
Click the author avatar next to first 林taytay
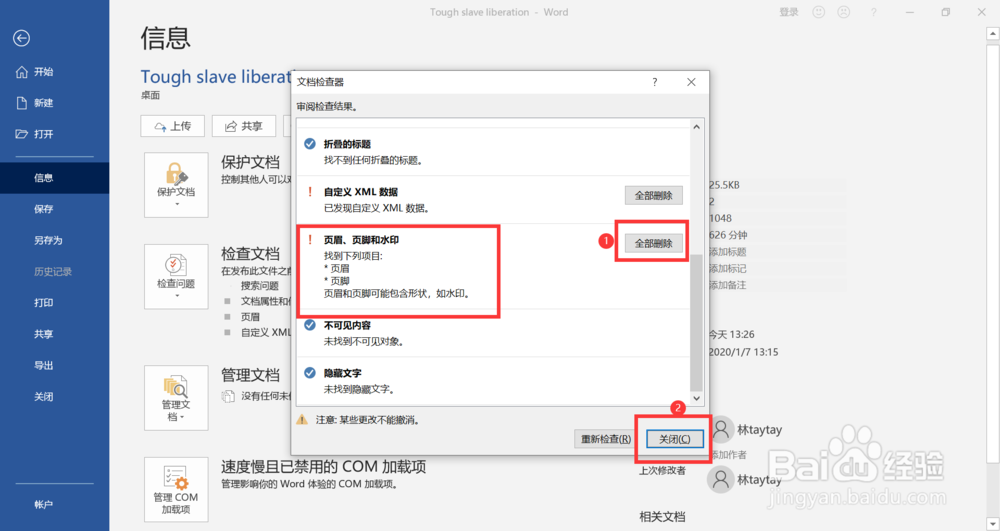(x=721, y=430)
